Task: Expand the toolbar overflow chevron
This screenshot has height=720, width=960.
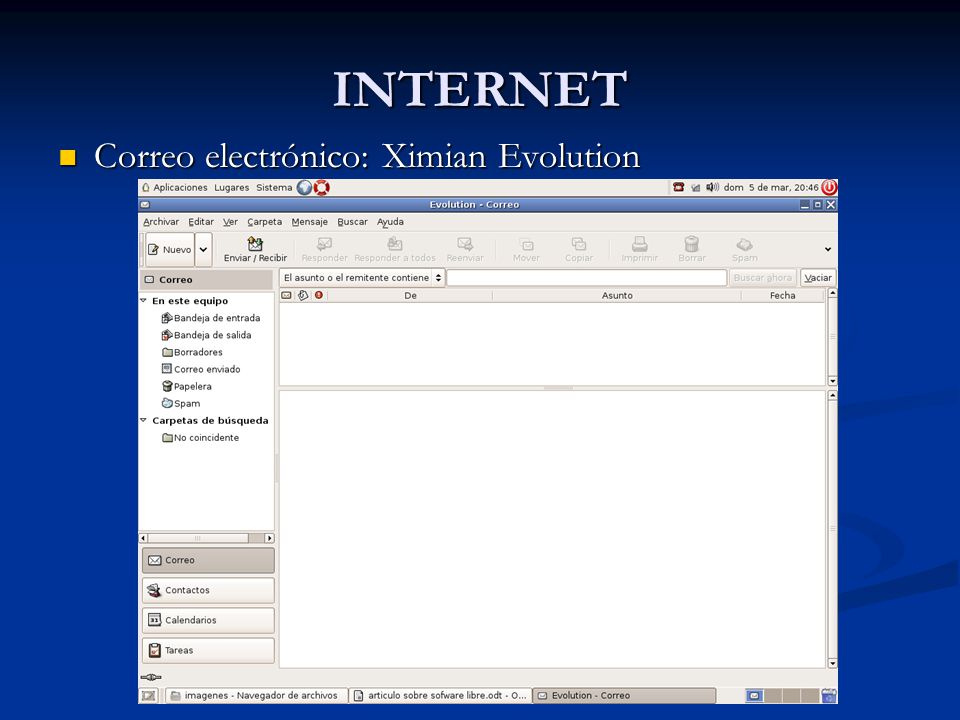Action: pyautogui.click(x=828, y=249)
